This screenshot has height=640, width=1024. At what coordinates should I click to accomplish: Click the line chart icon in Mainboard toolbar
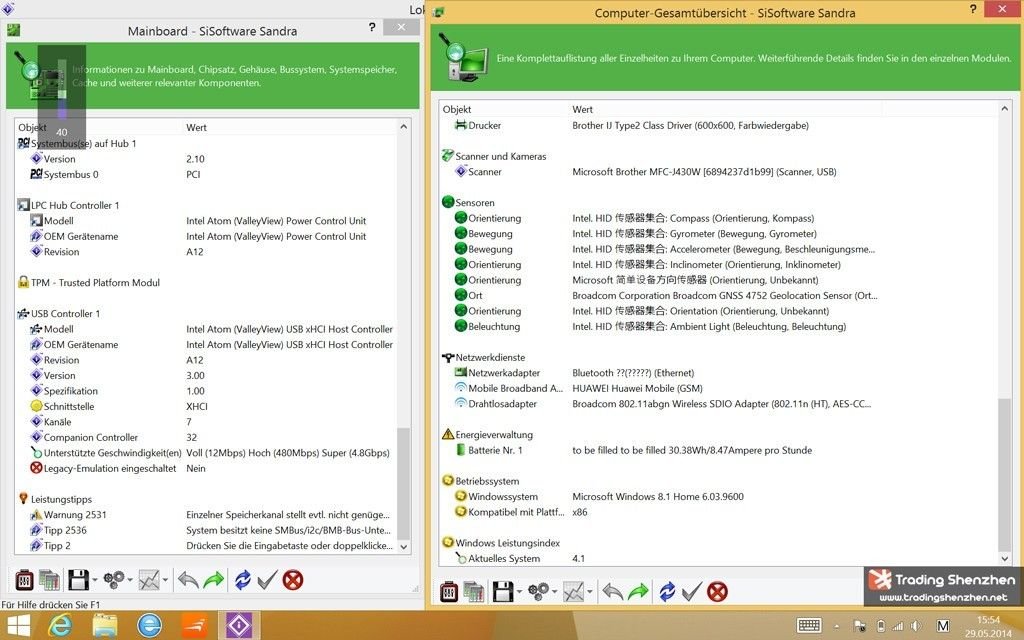[149, 580]
